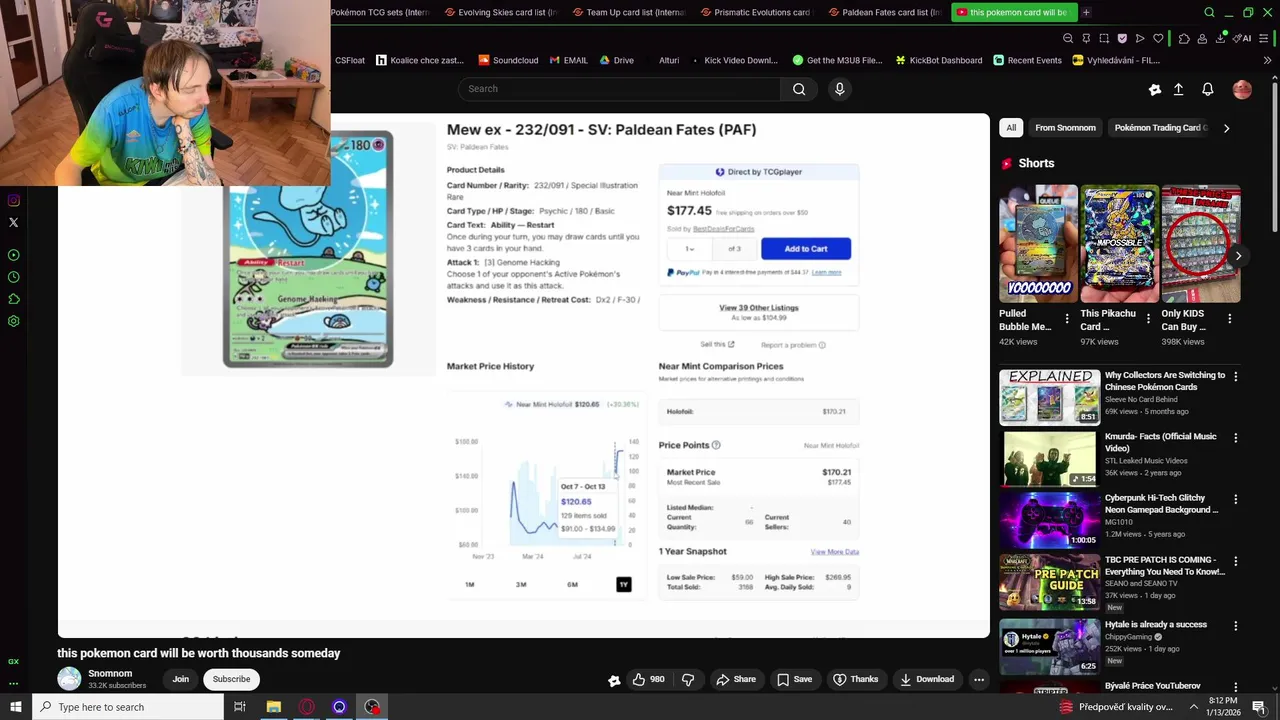This screenshot has width=1280, height=720.
Task: Show hidden bookmarks with double chevron
Action: [1268, 60]
